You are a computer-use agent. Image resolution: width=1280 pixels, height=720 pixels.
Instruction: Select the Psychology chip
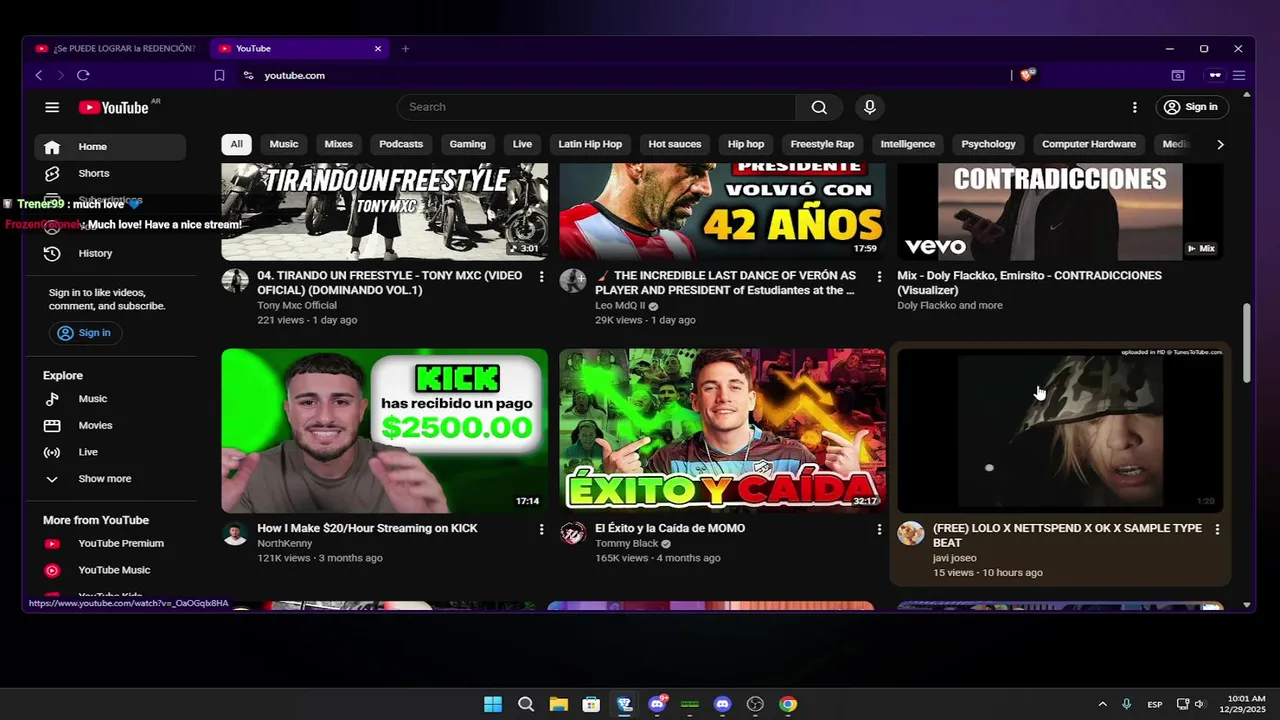click(988, 144)
